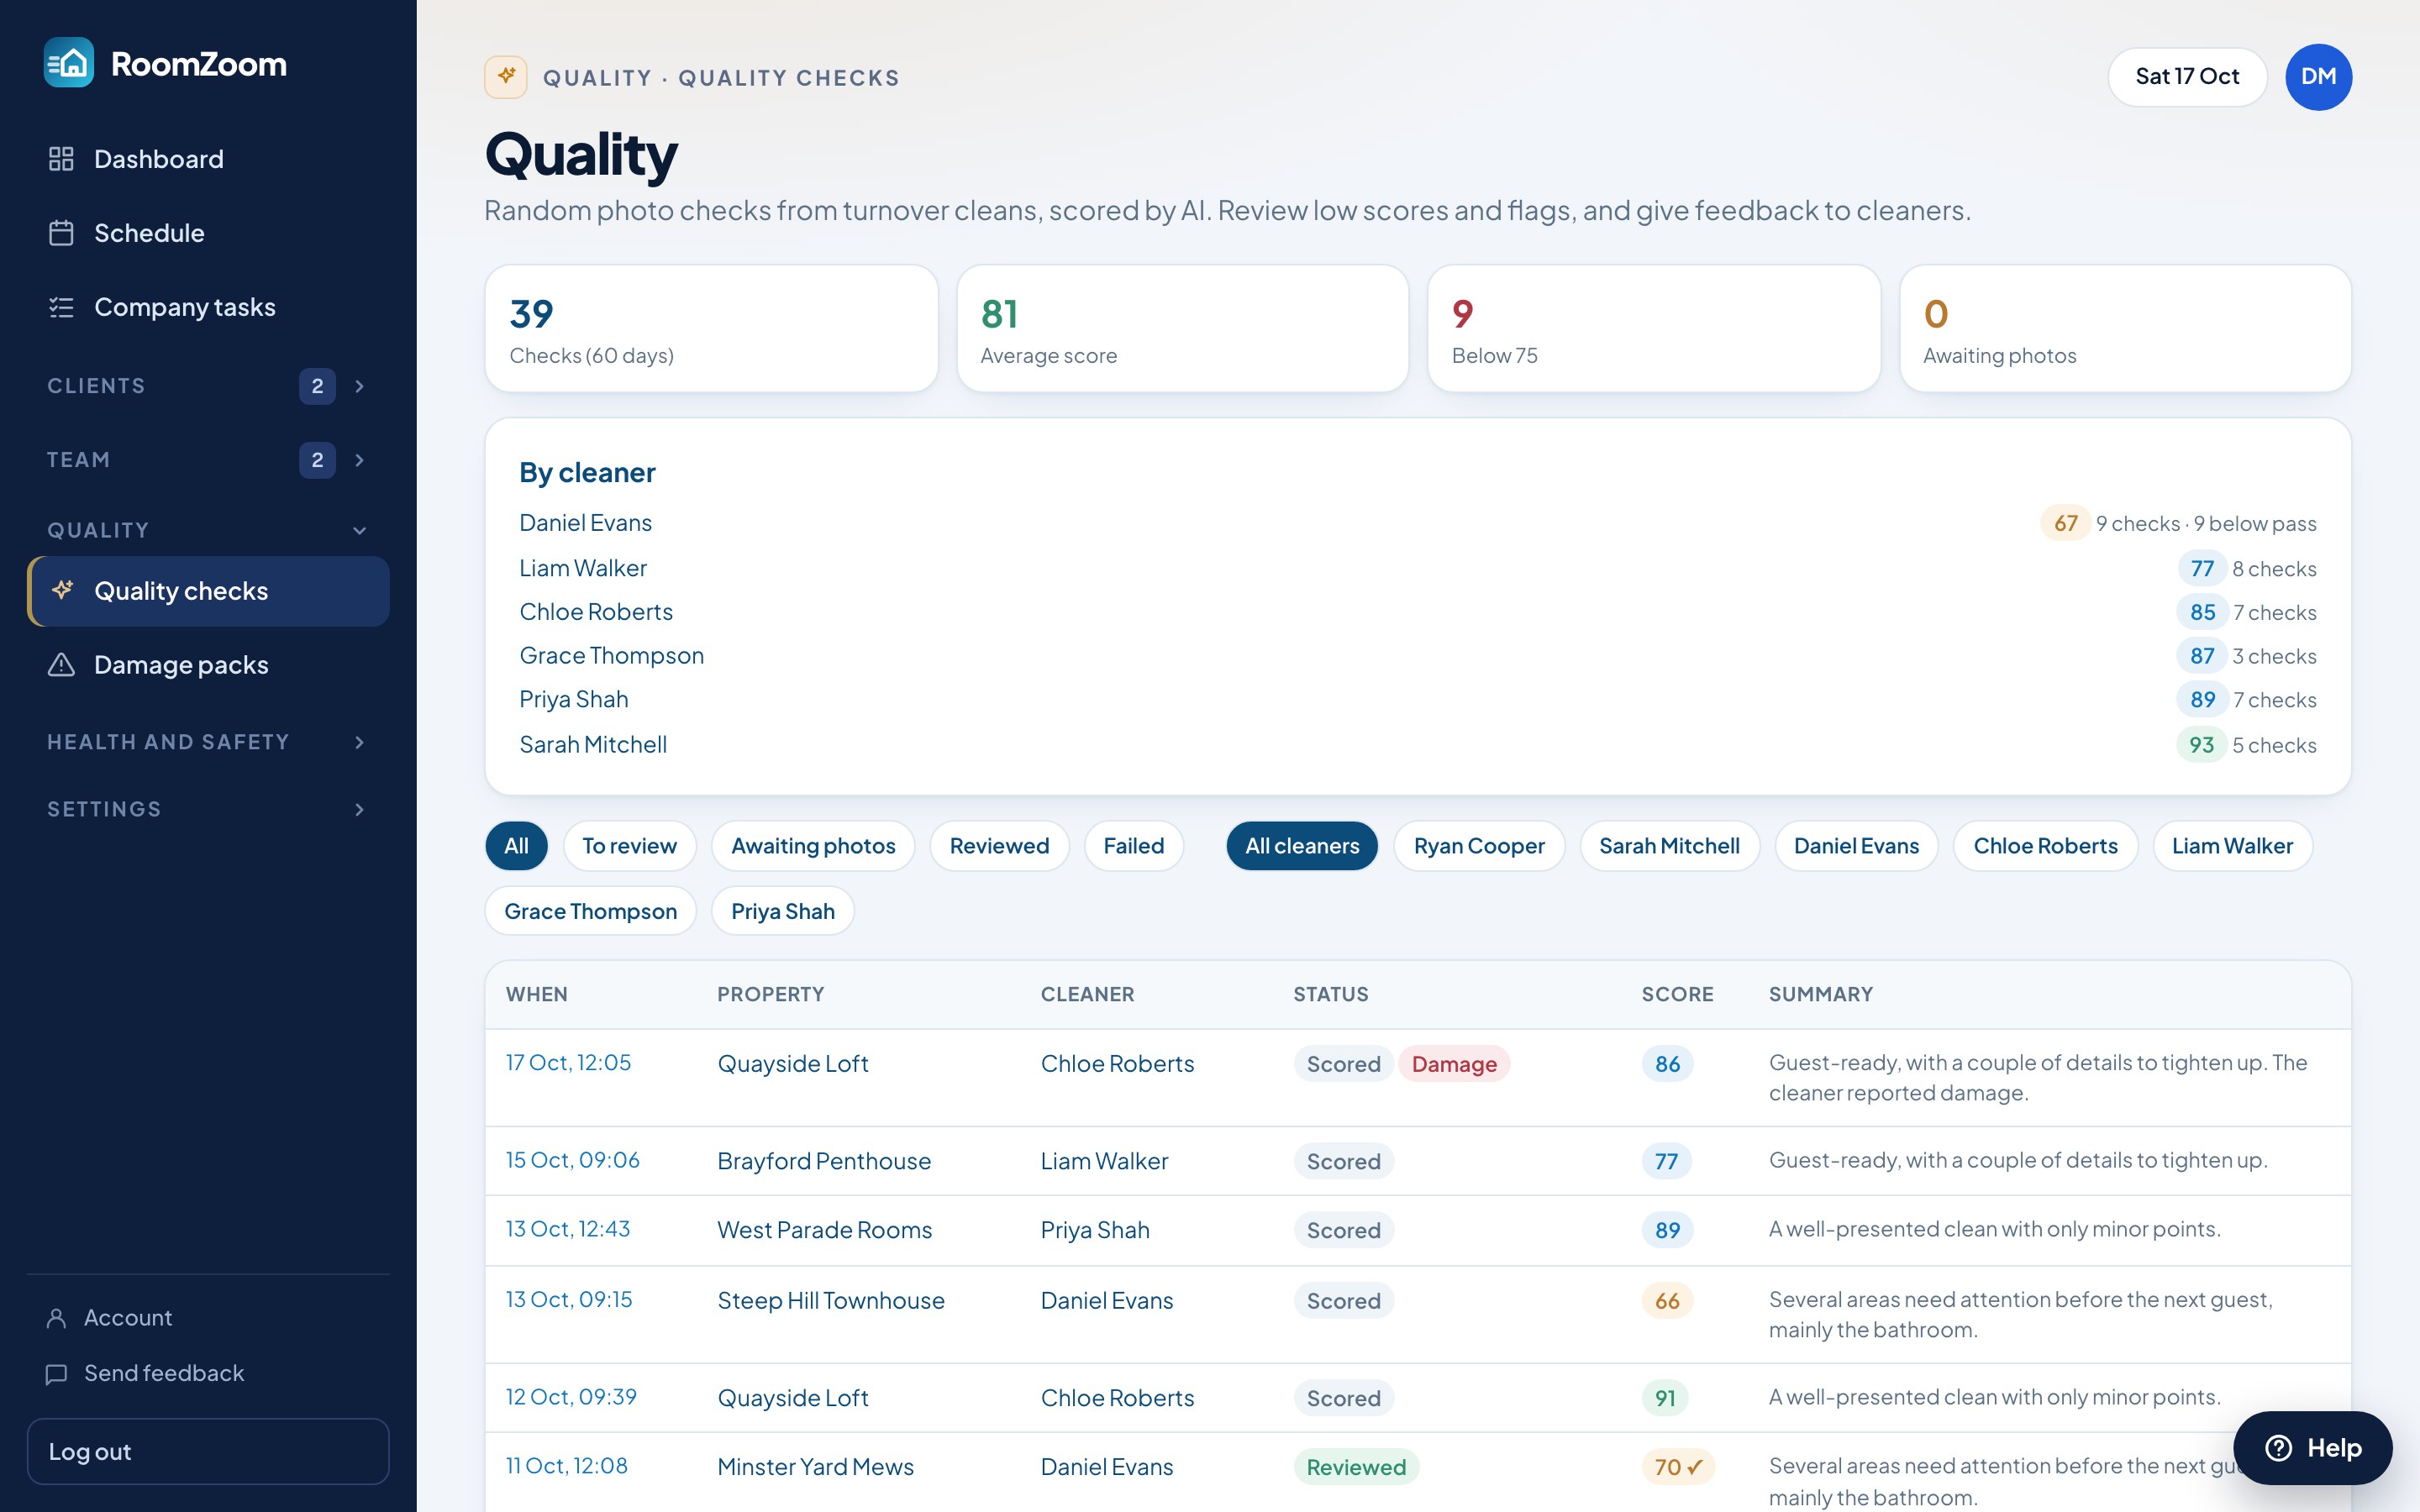Image resolution: width=2420 pixels, height=1512 pixels.
Task: Collapse the Quality sidebar section
Action: tap(208, 530)
